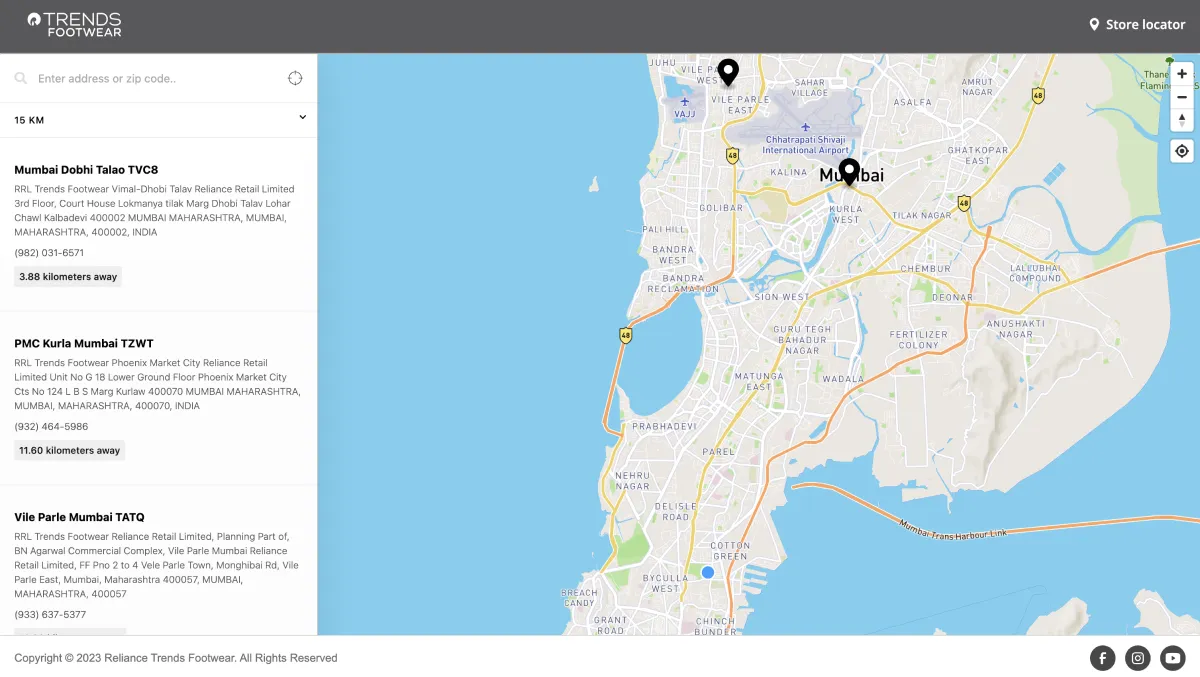This screenshot has width=1200, height=677.
Task: Click phone number (933) 637-5377
Action: 50,615
